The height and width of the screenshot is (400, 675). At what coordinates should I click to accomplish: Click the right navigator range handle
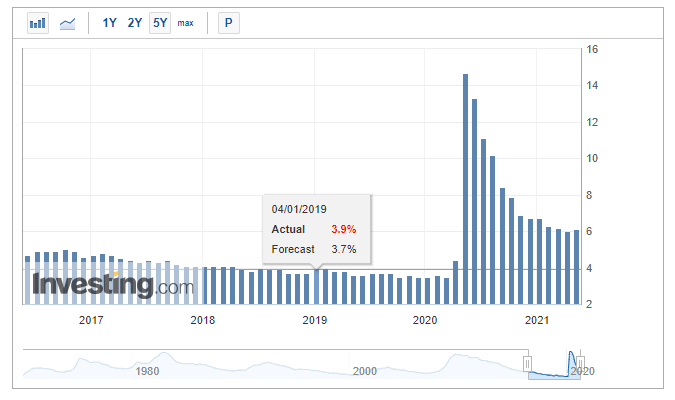click(x=580, y=363)
